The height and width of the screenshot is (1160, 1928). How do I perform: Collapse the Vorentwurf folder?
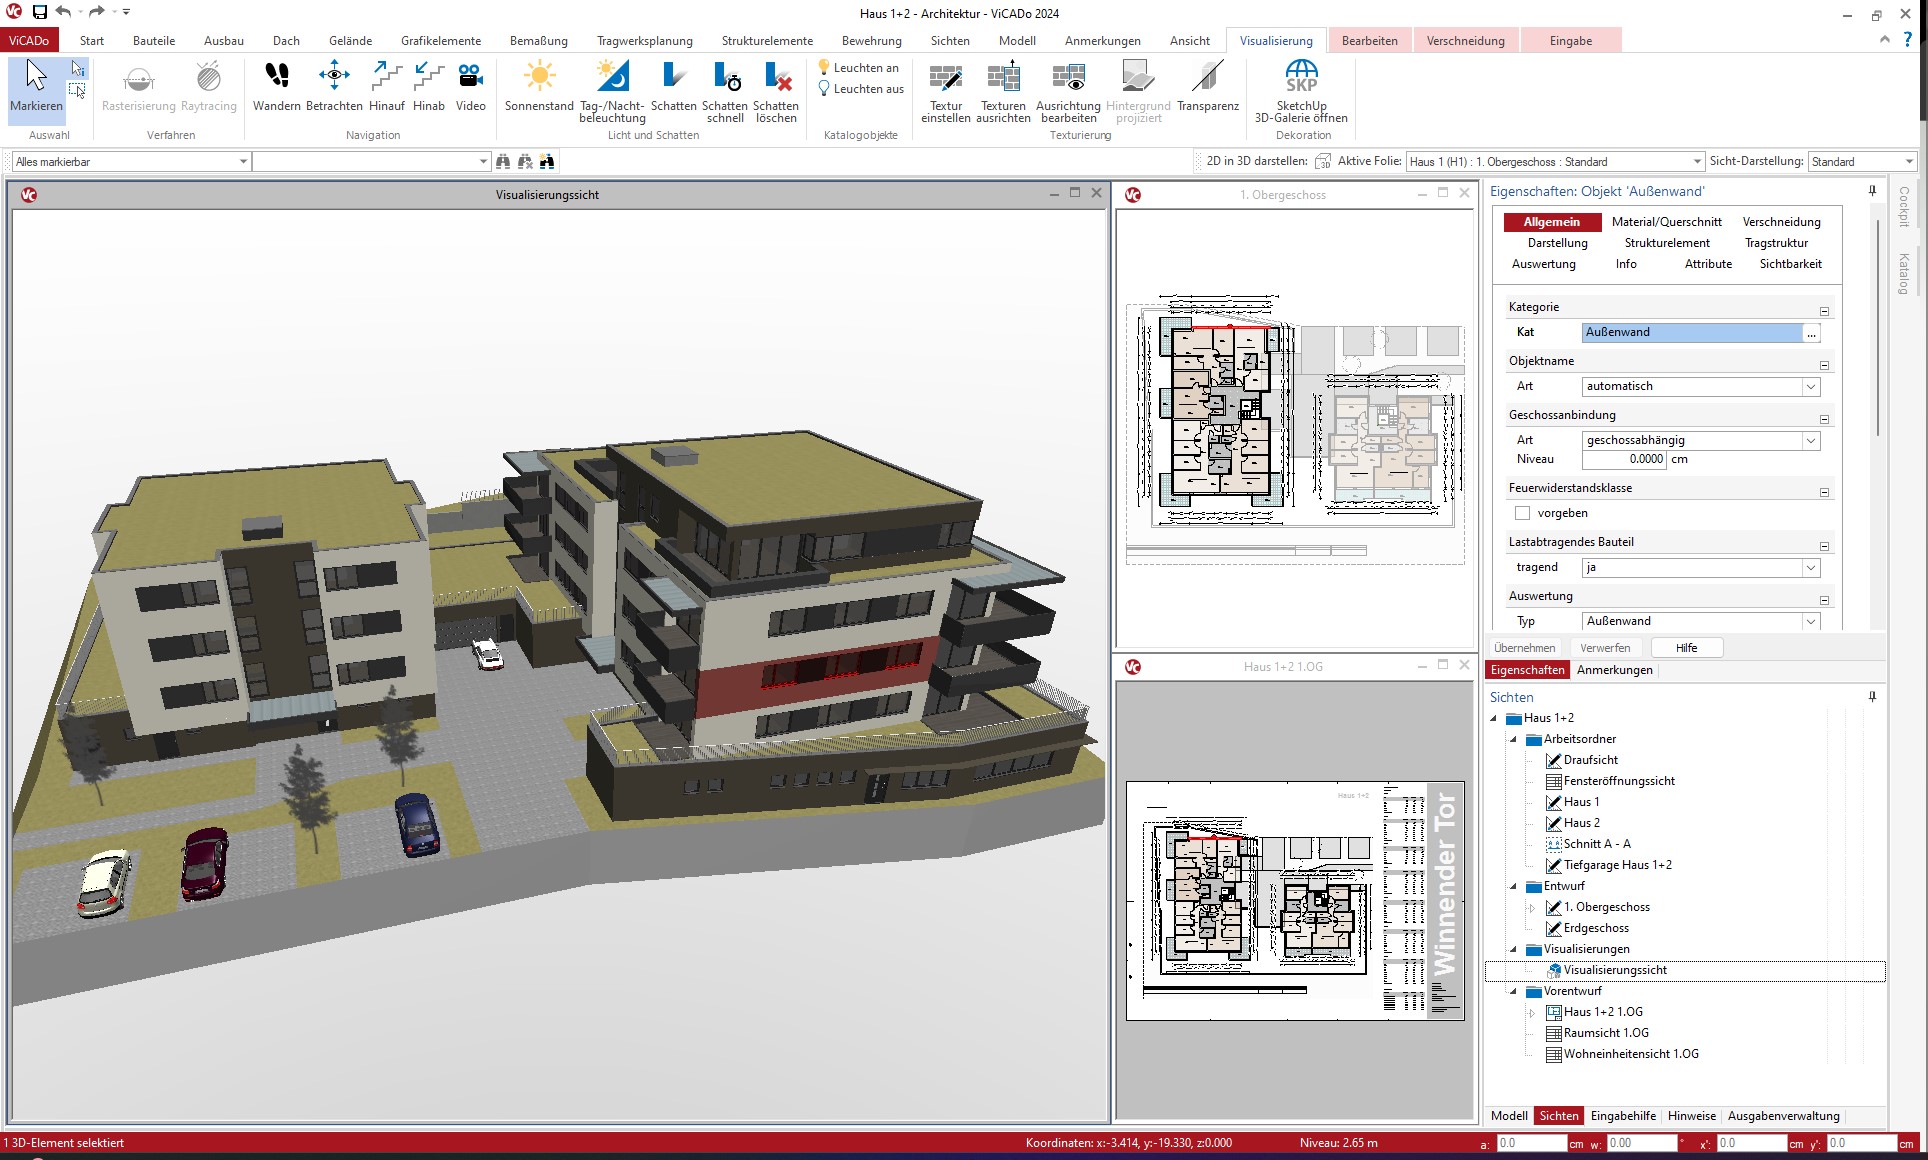click(x=1513, y=991)
